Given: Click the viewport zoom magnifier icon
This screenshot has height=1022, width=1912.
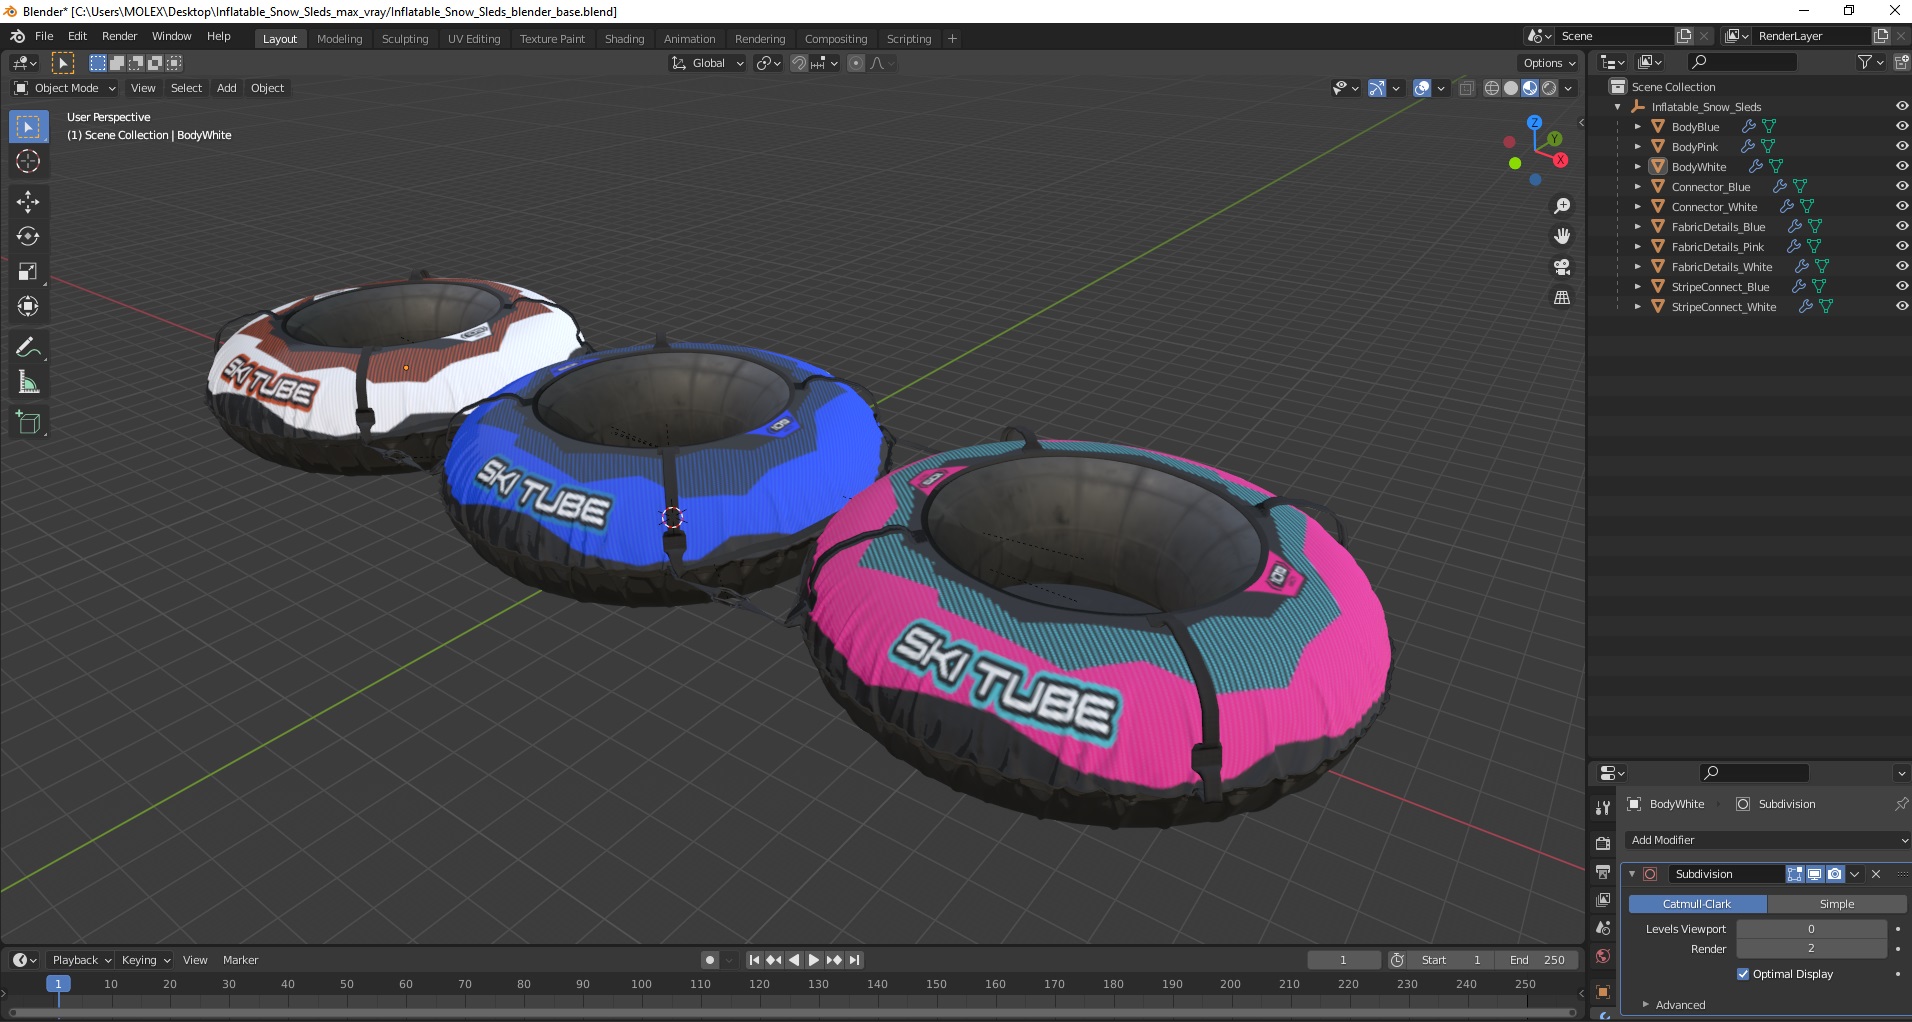Looking at the screenshot, I should (x=1562, y=206).
